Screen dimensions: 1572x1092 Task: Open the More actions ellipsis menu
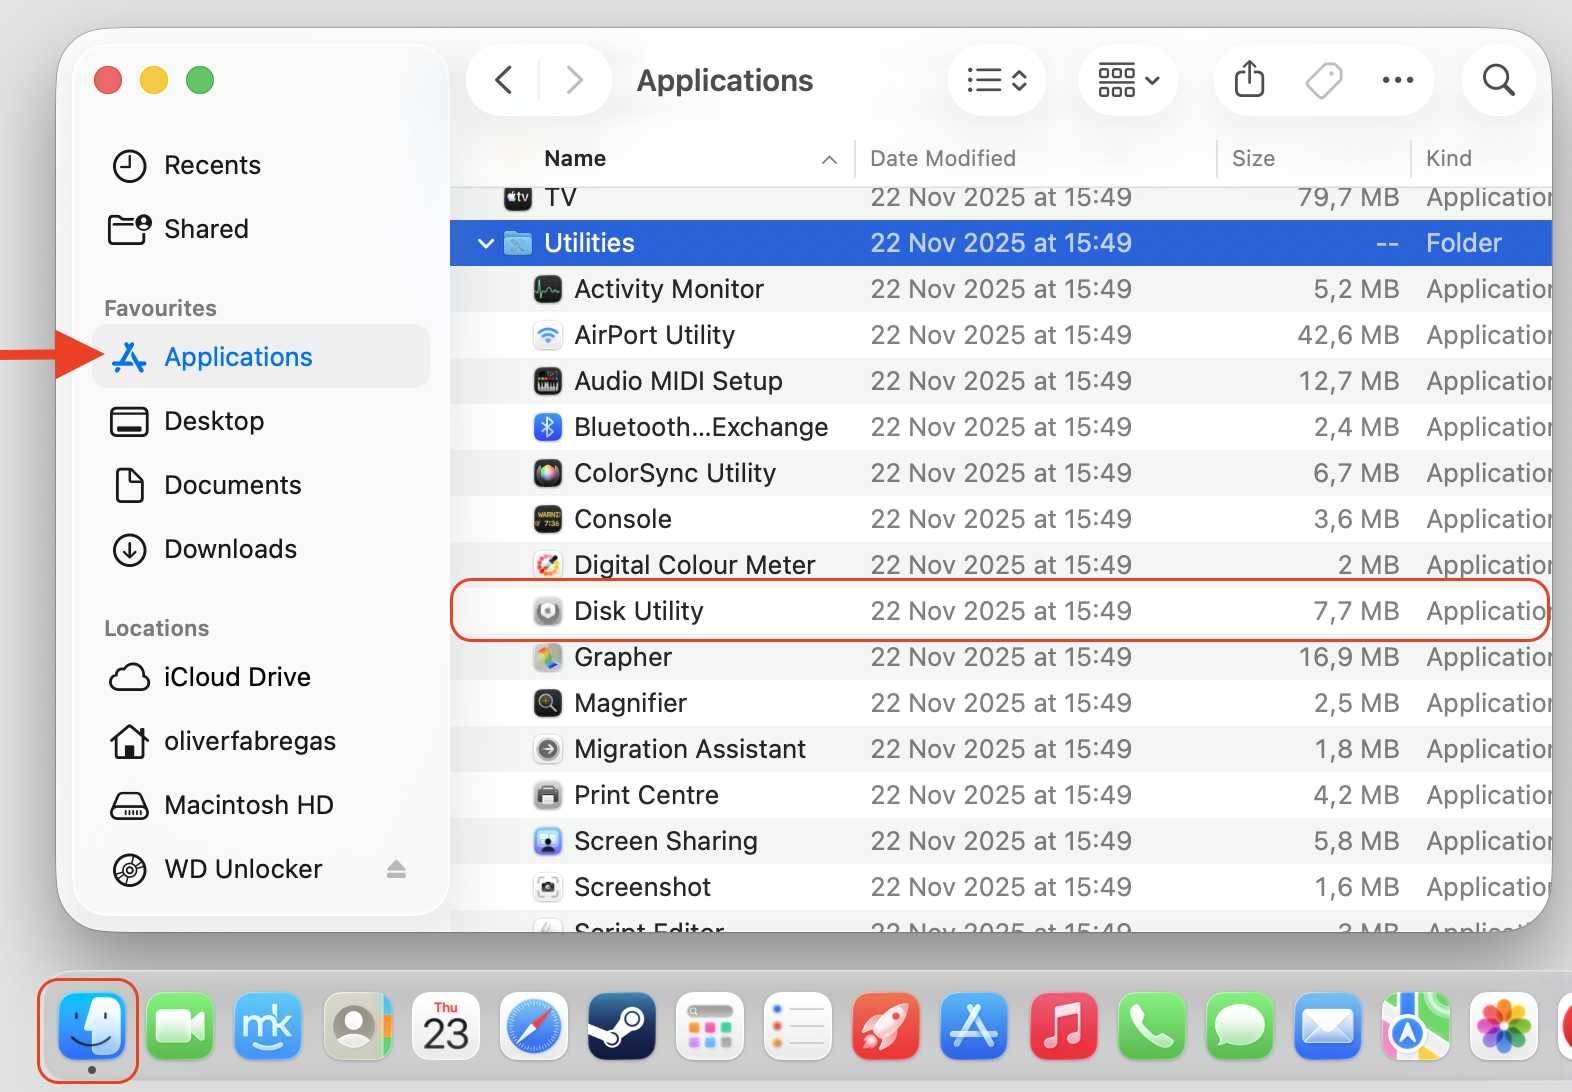[x=1398, y=80]
